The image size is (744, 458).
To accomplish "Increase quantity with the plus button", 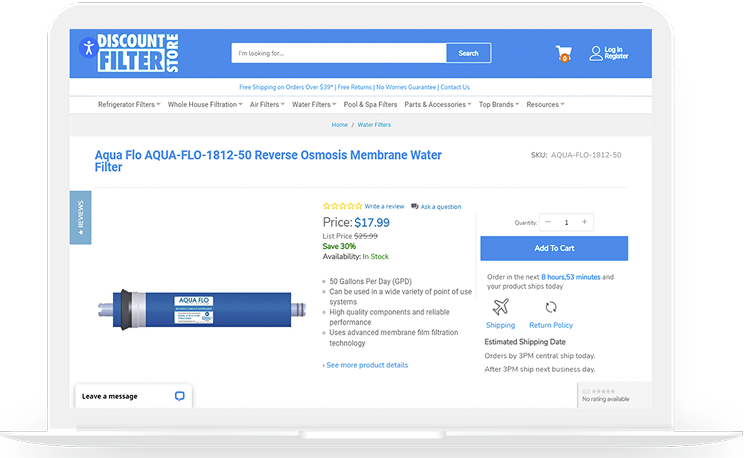I will 585,222.
